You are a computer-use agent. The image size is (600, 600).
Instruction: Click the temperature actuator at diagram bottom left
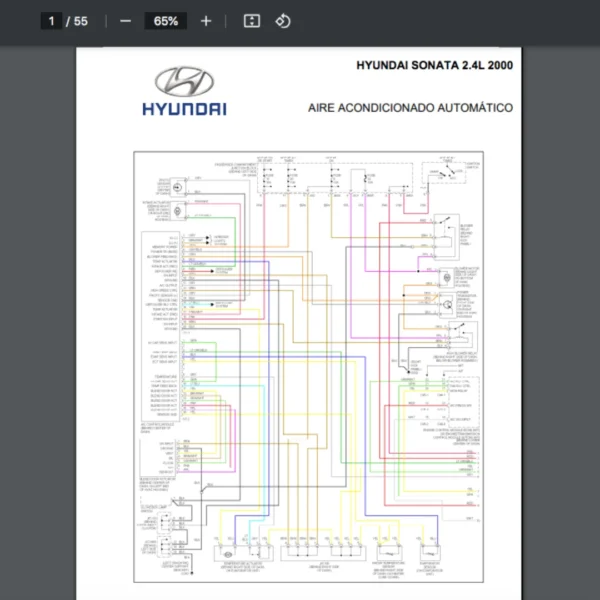click(x=228, y=551)
